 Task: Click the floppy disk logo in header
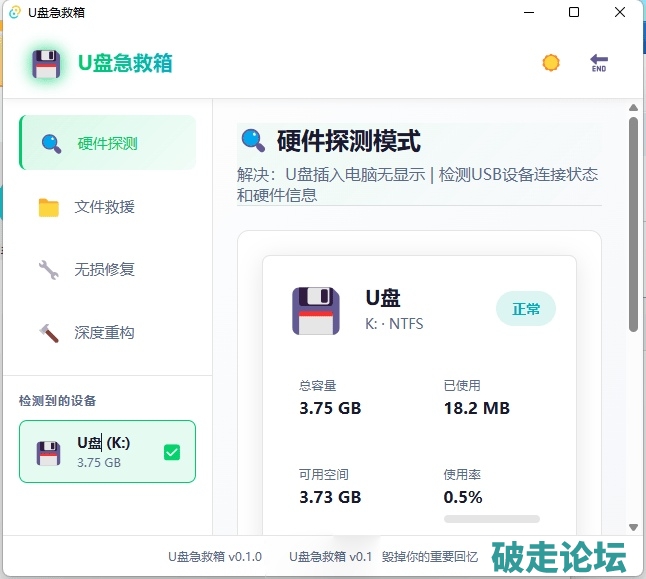click(x=47, y=63)
